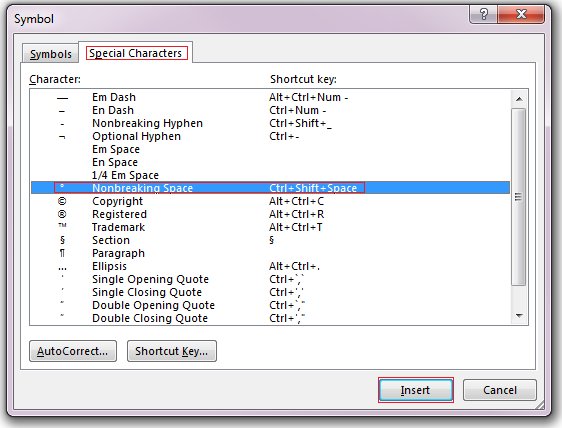Screen dimensions: 562x428
Task: Click the Ctrl+Num - shortcut text
Action: (298, 110)
